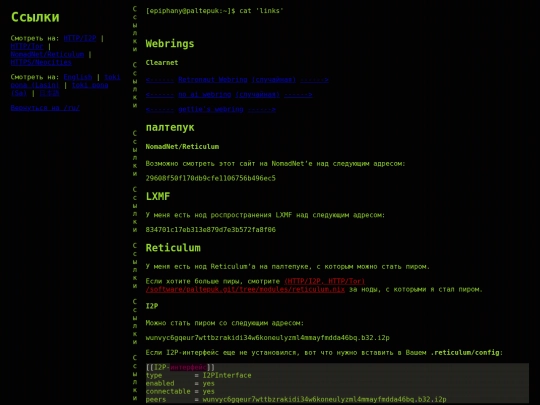The height and width of the screenshot is (405, 540).
Task: Click the 'LXMF' heading
Action: [x=158, y=196]
